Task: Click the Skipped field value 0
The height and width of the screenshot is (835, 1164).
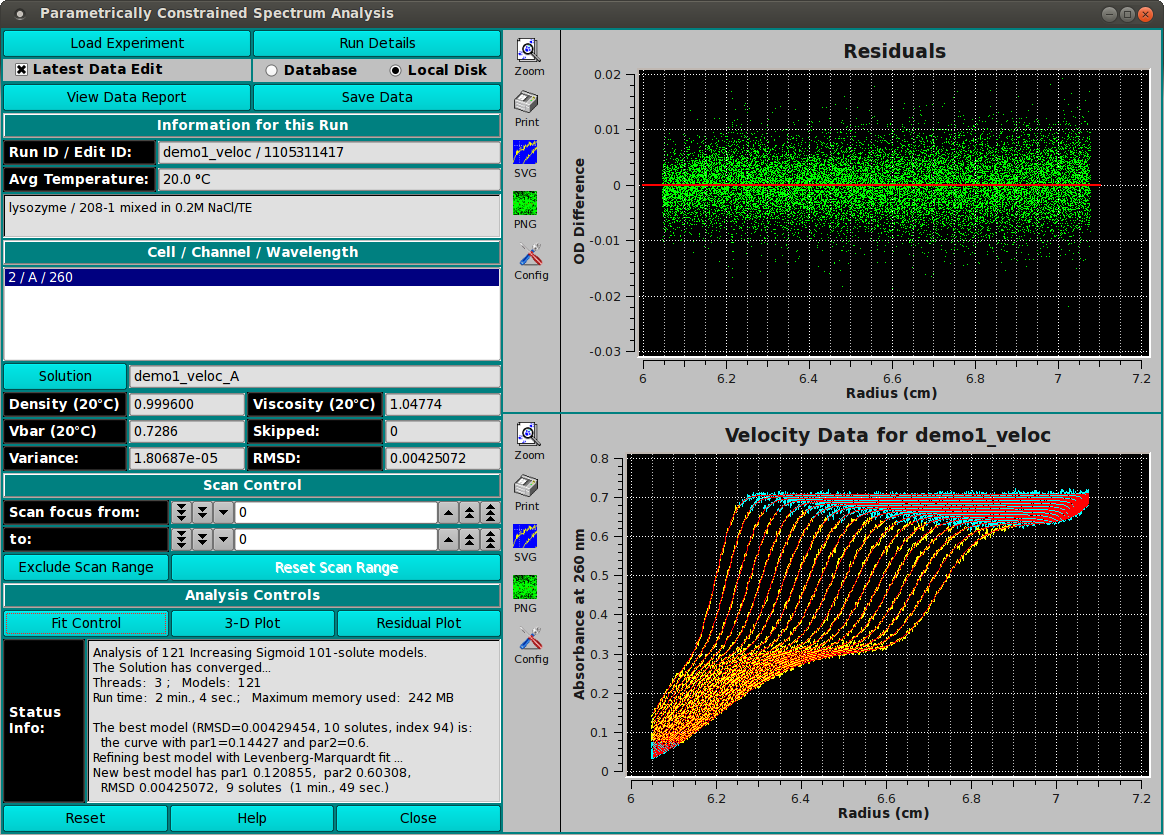Action: pyautogui.click(x=443, y=431)
